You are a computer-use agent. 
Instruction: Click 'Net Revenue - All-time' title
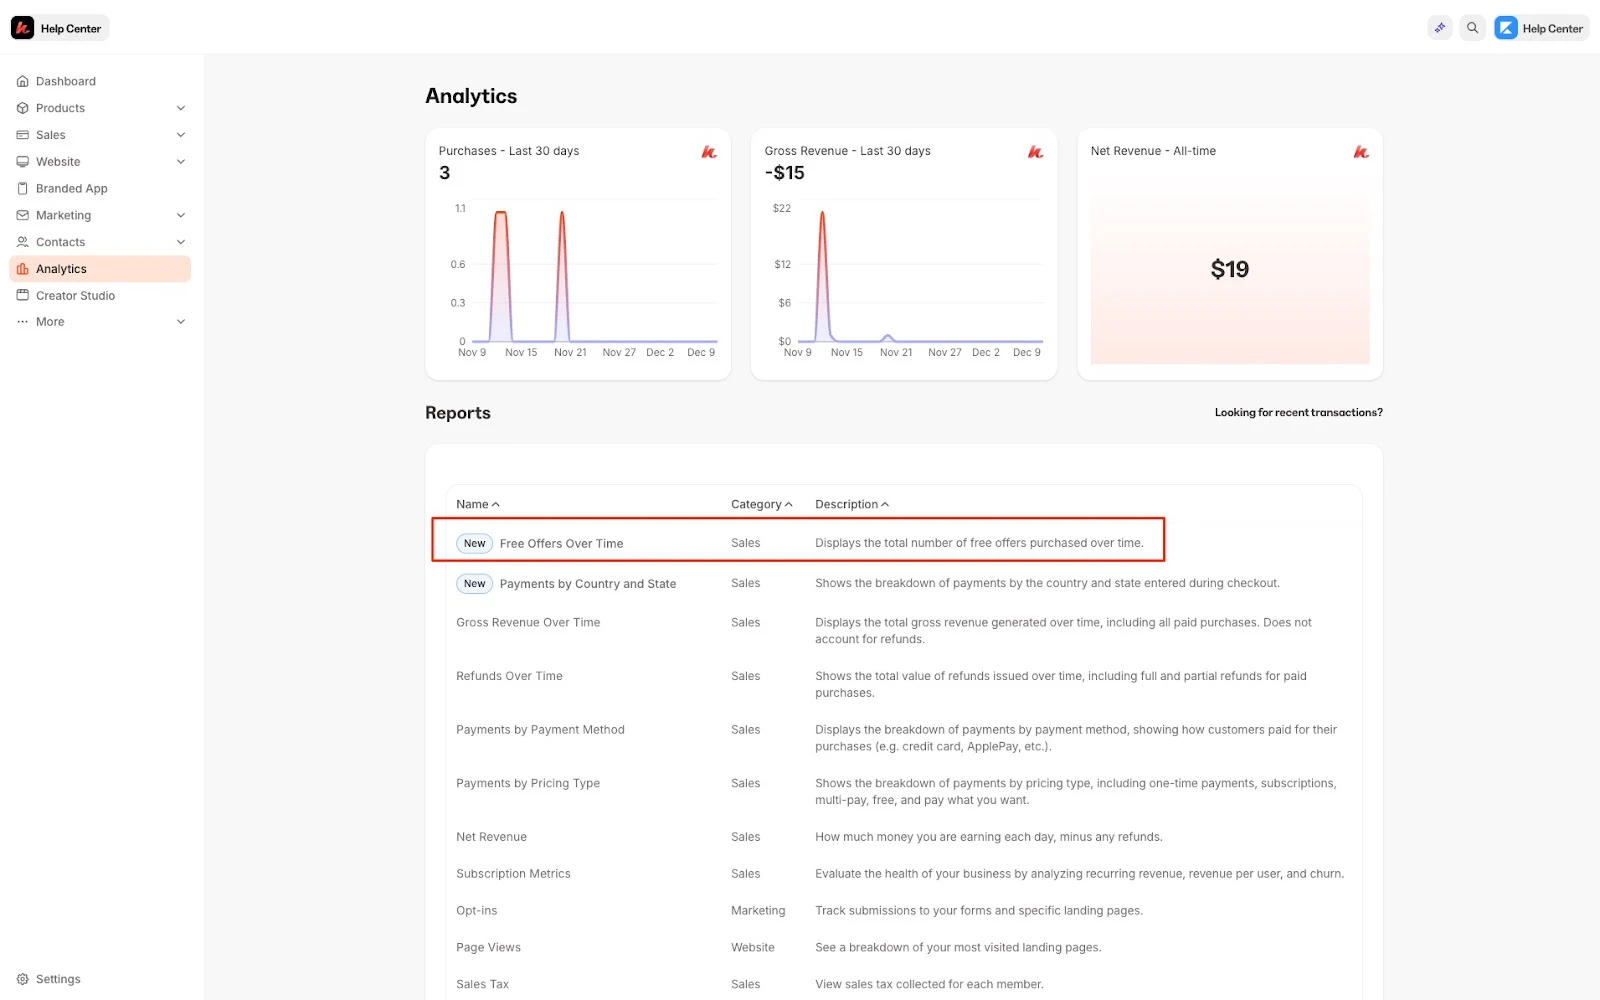click(x=1153, y=151)
